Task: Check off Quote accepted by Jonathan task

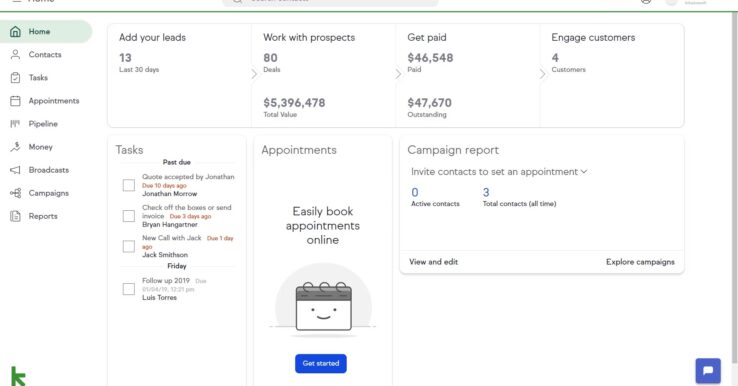Action: tap(128, 185)
